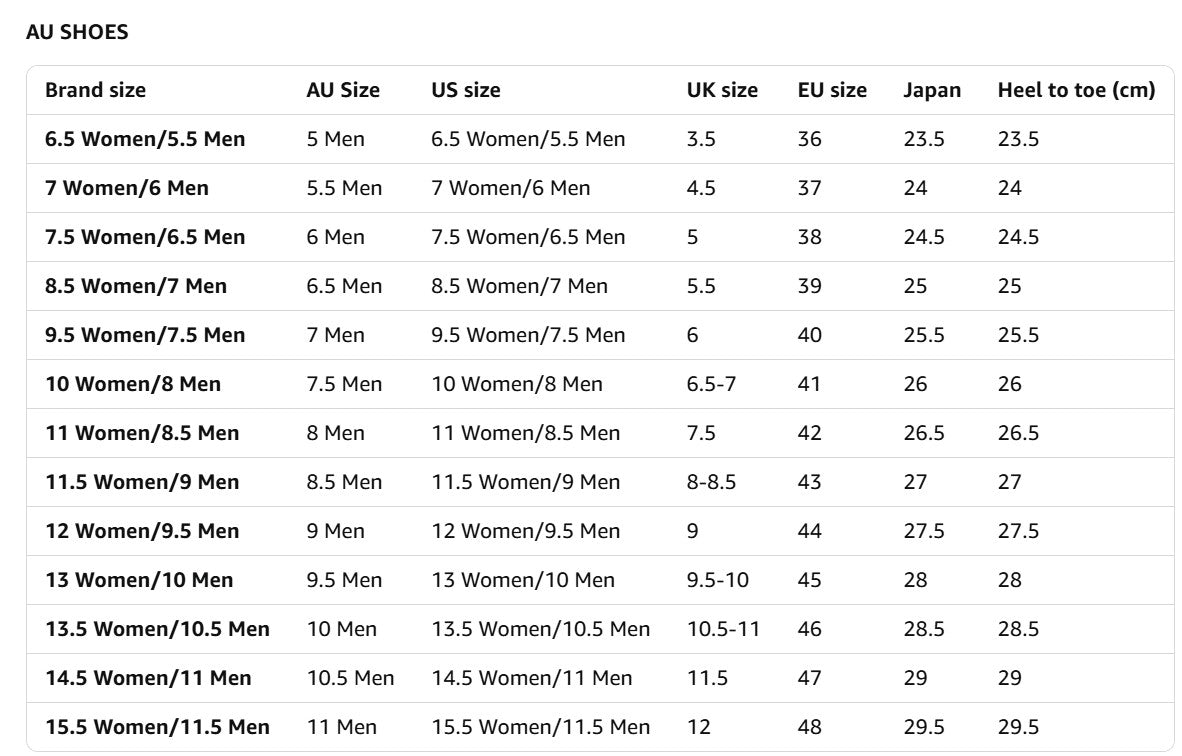Click the AU SHOES heading
The width and height of the screenshot is (1182, 756).
tap(77, 32)
